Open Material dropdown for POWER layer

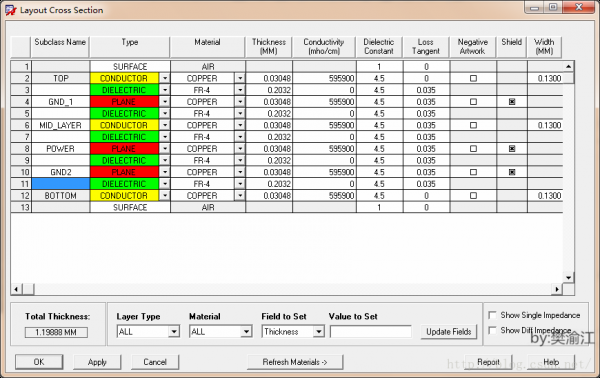(x=240, y=149)
